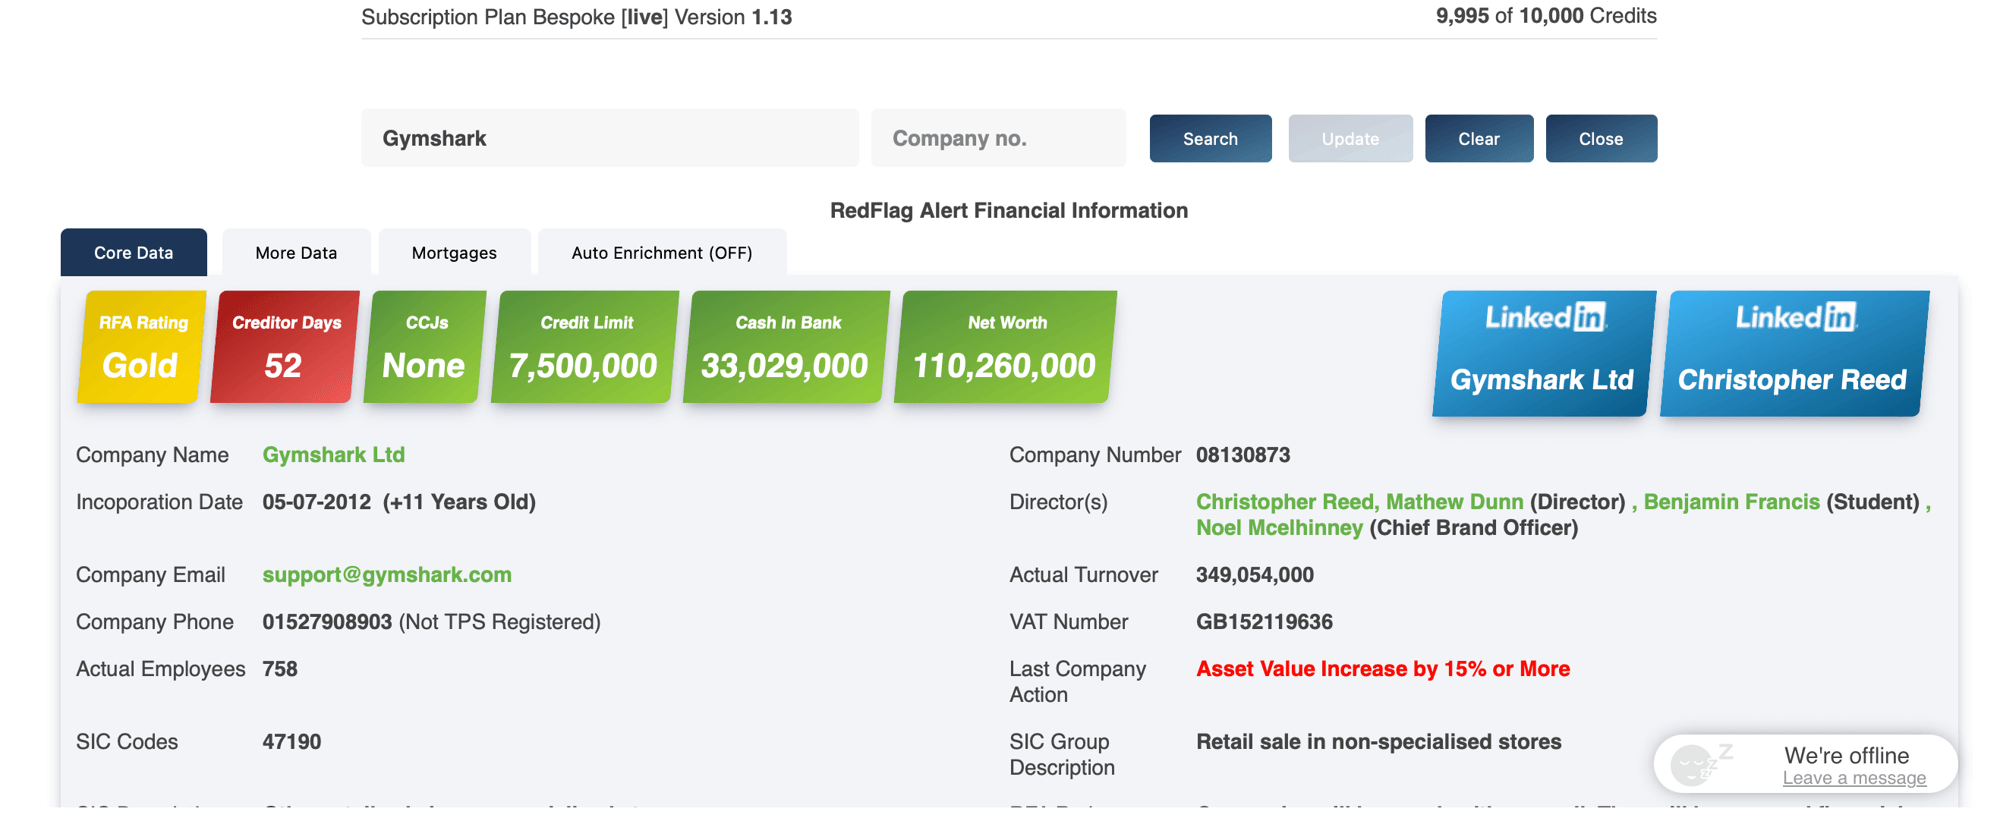The height and width of the screenshot is (840, 2000).
Task: Click RedFlag Alert Financial Information heading
Action: 1009,211
